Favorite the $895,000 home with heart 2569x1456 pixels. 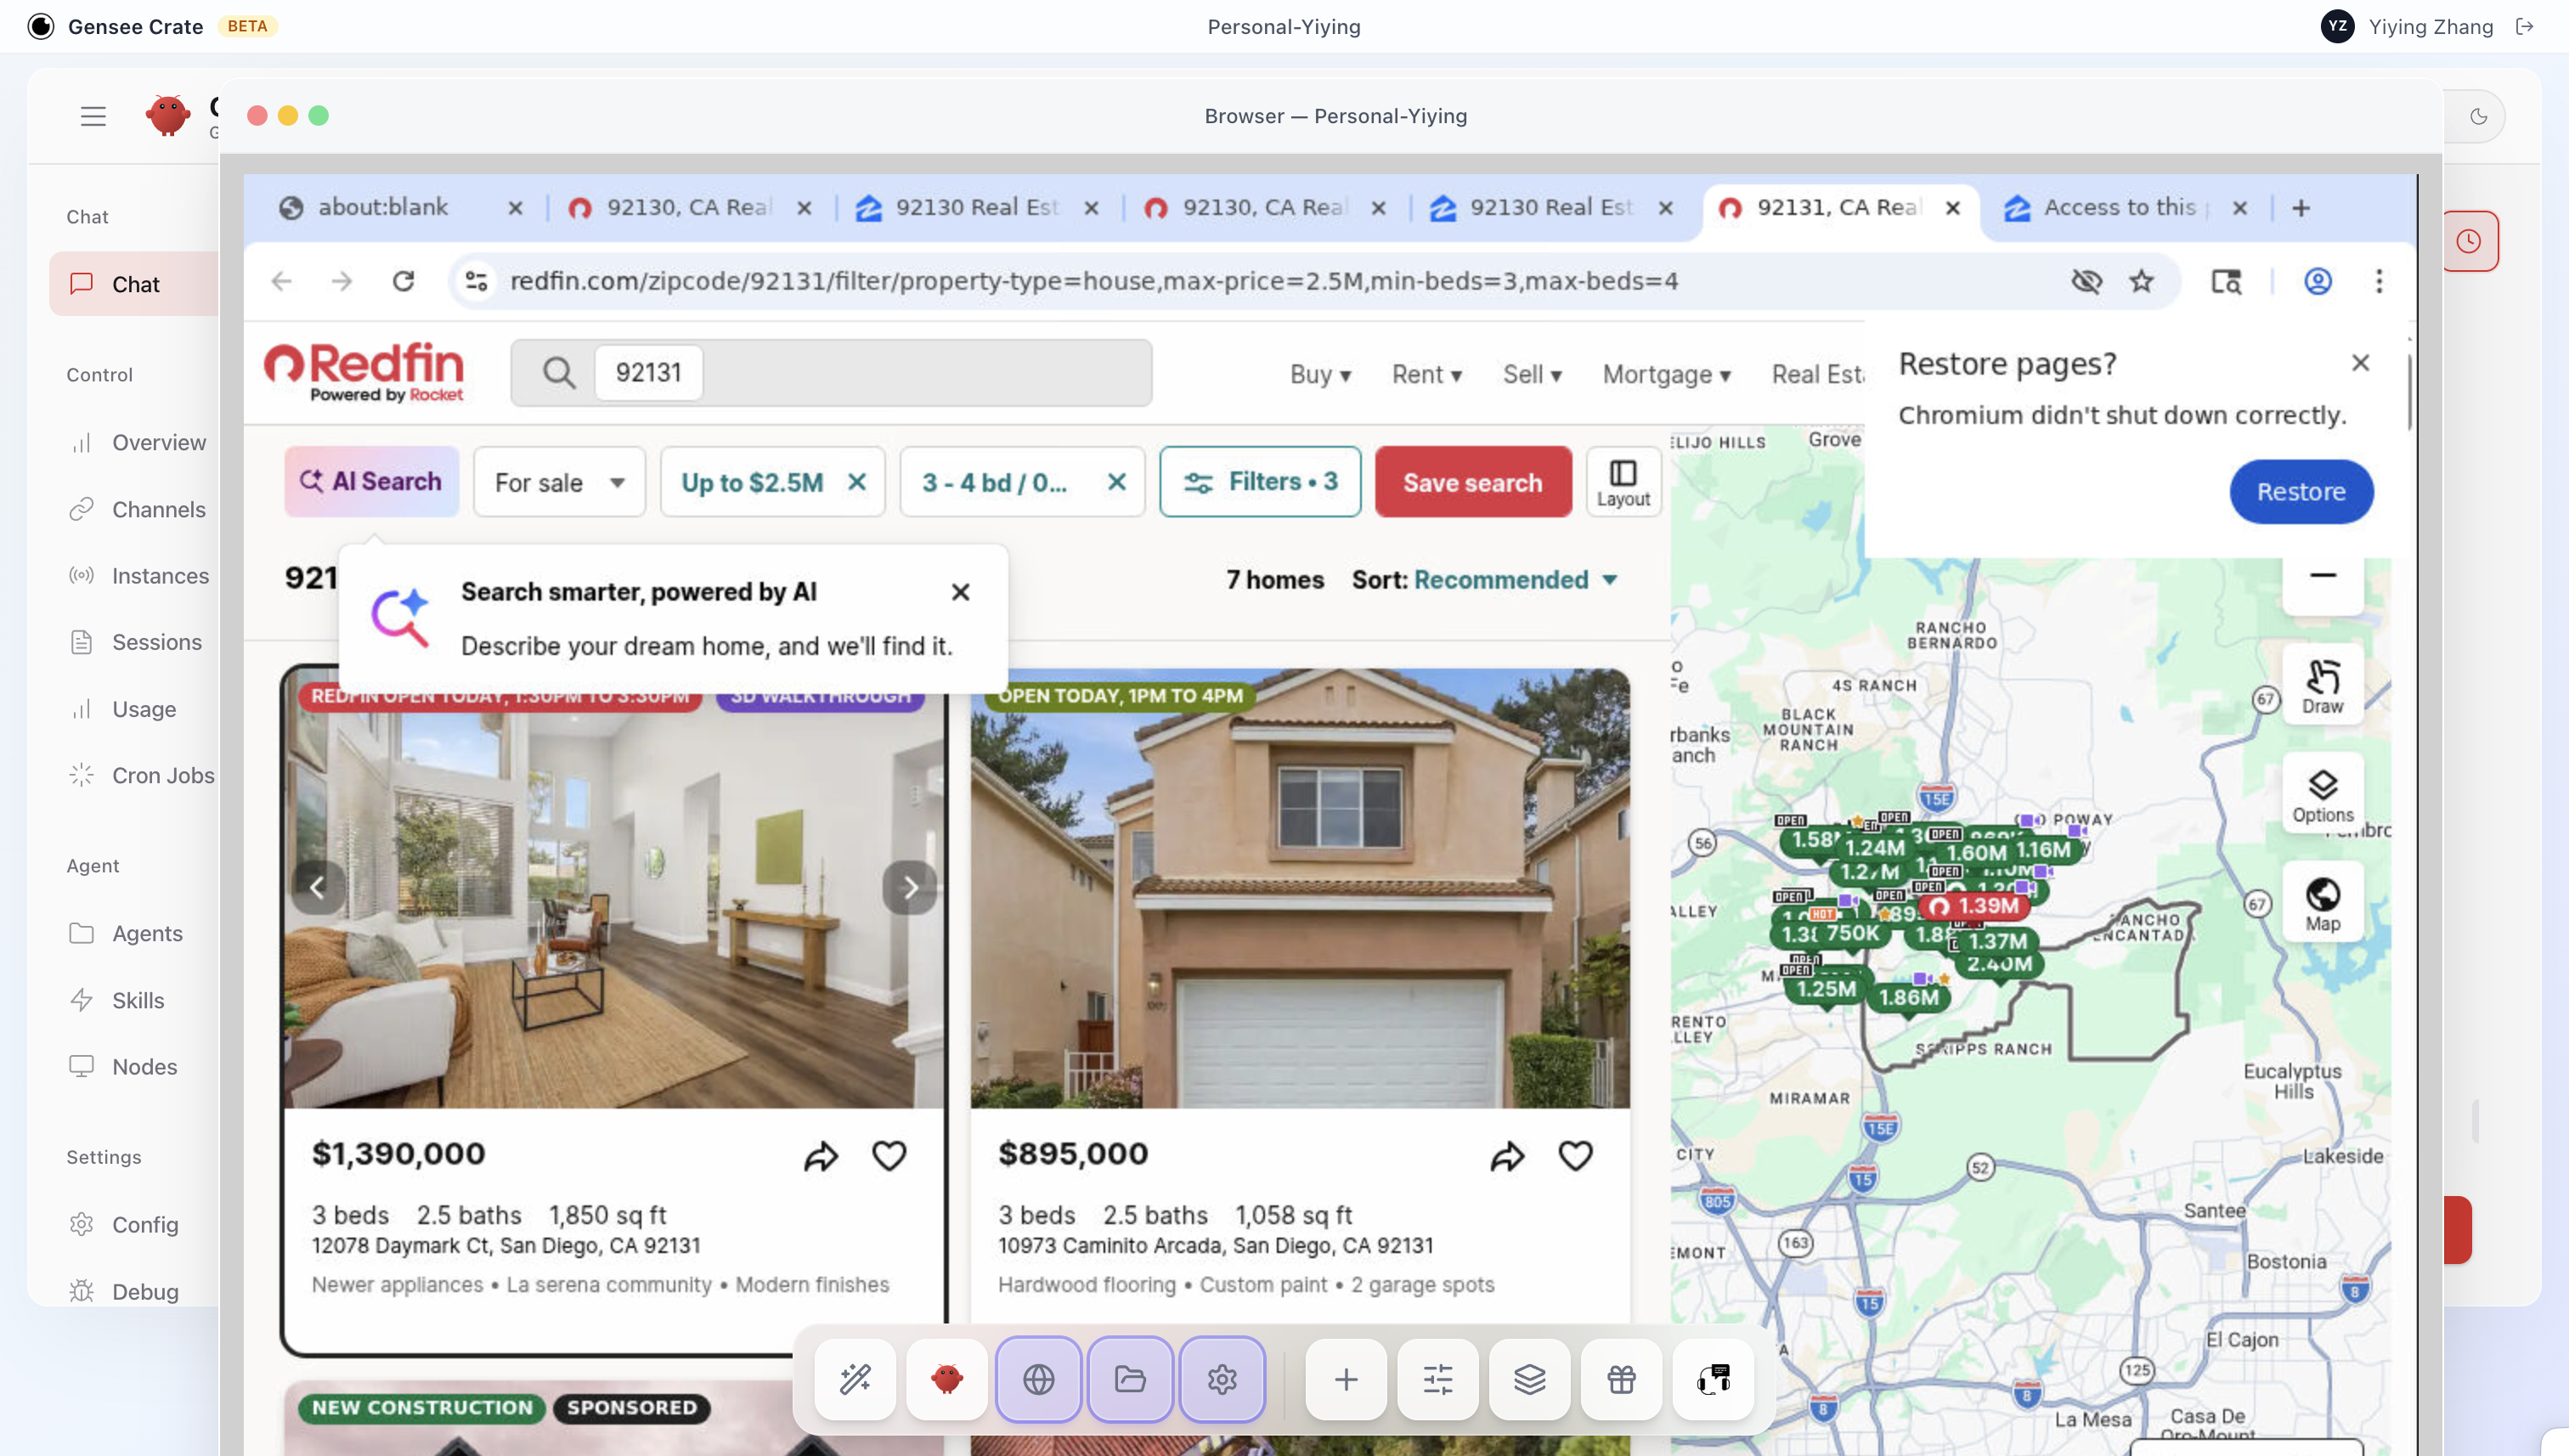coord(1575,1156)
